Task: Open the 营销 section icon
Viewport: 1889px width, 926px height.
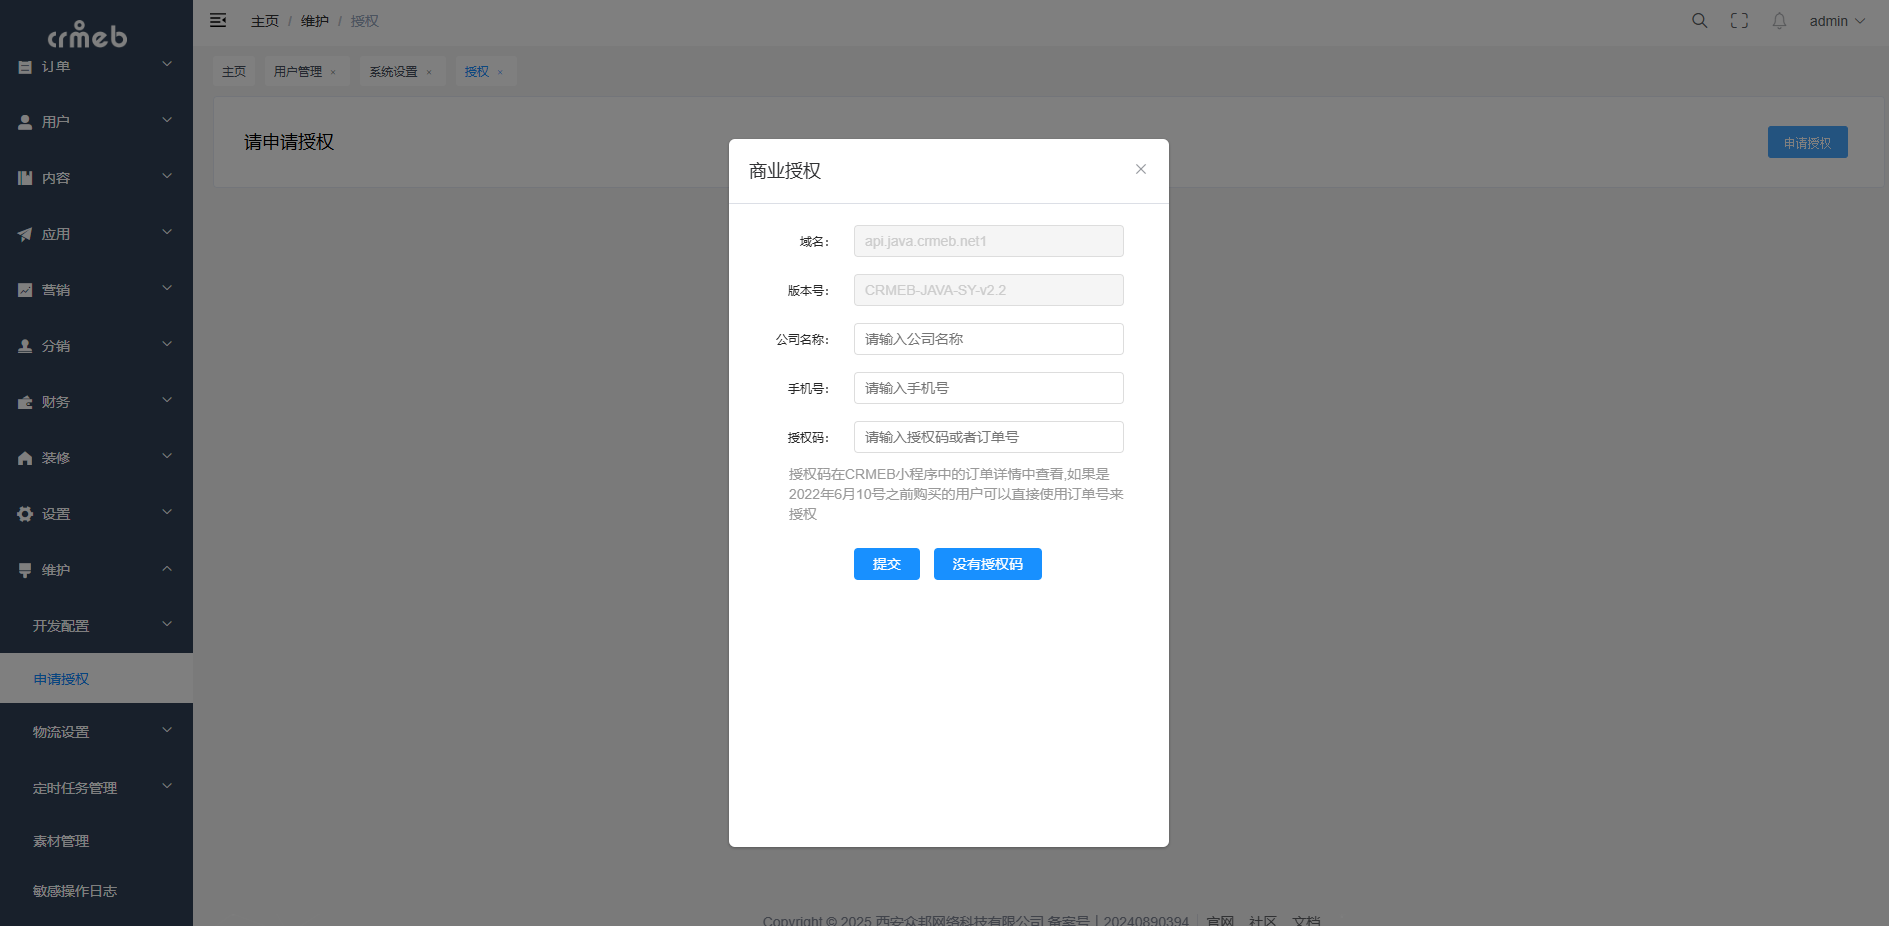Action: coord(24,289)
